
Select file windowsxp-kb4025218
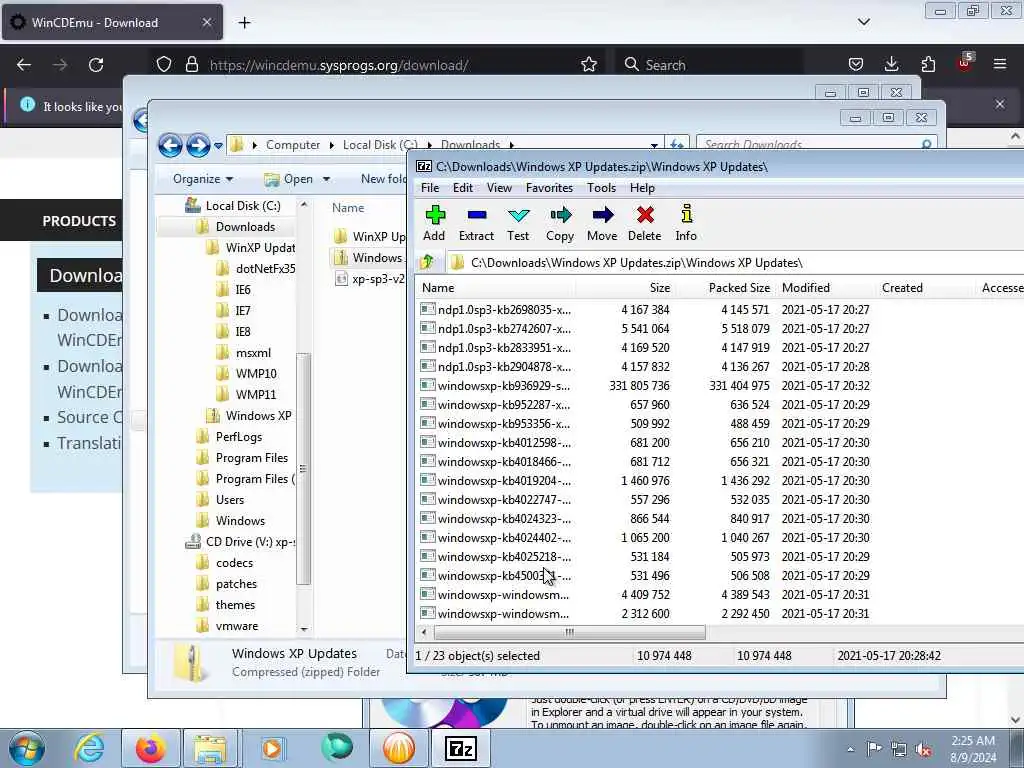496,557
